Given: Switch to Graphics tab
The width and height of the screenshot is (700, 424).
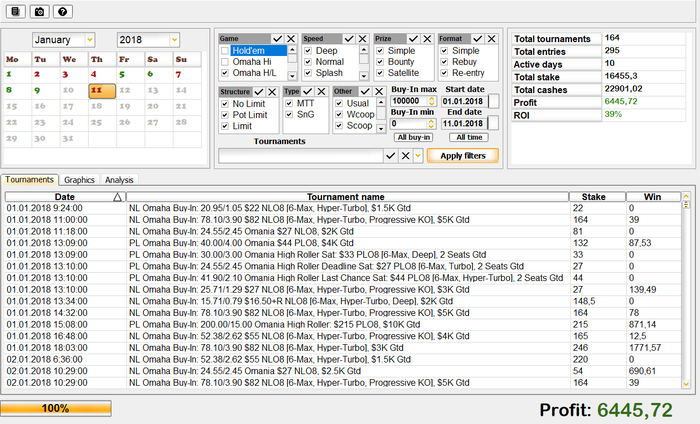Looking at the screenshot, I should tap(79, 180).
